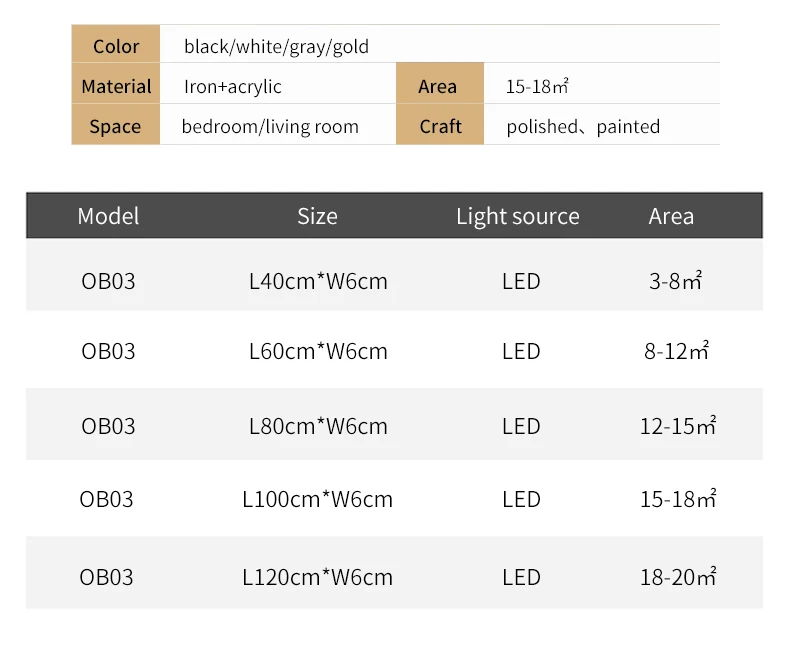This screenshot has width=790, height=661.
Task: Click the Area column header in dark bar
Action: 671,216
